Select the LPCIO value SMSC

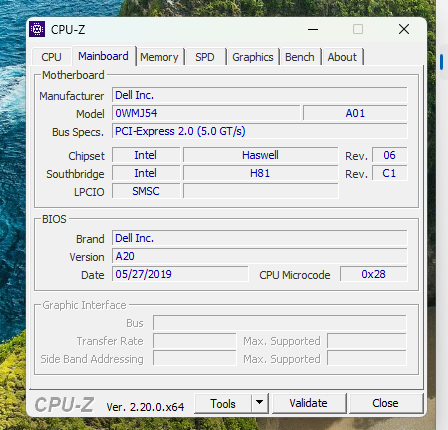[x=146, y=191]
